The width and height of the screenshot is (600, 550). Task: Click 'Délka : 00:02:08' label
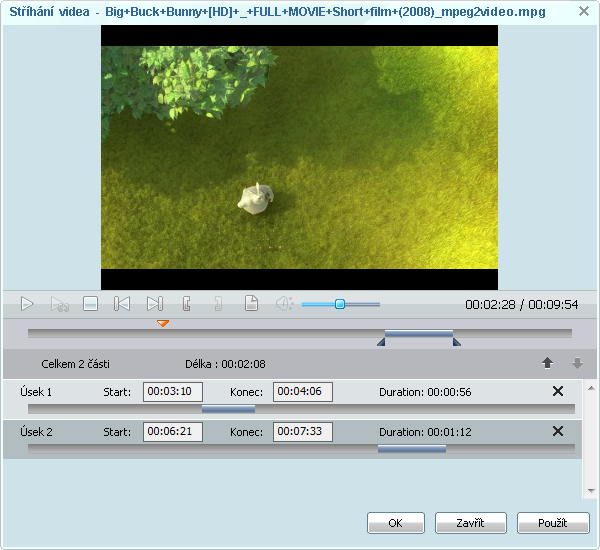[225, 364]
